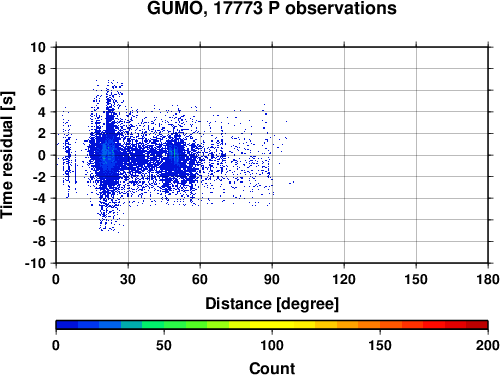Click the Distance [degree] axis label

point(272,304)
